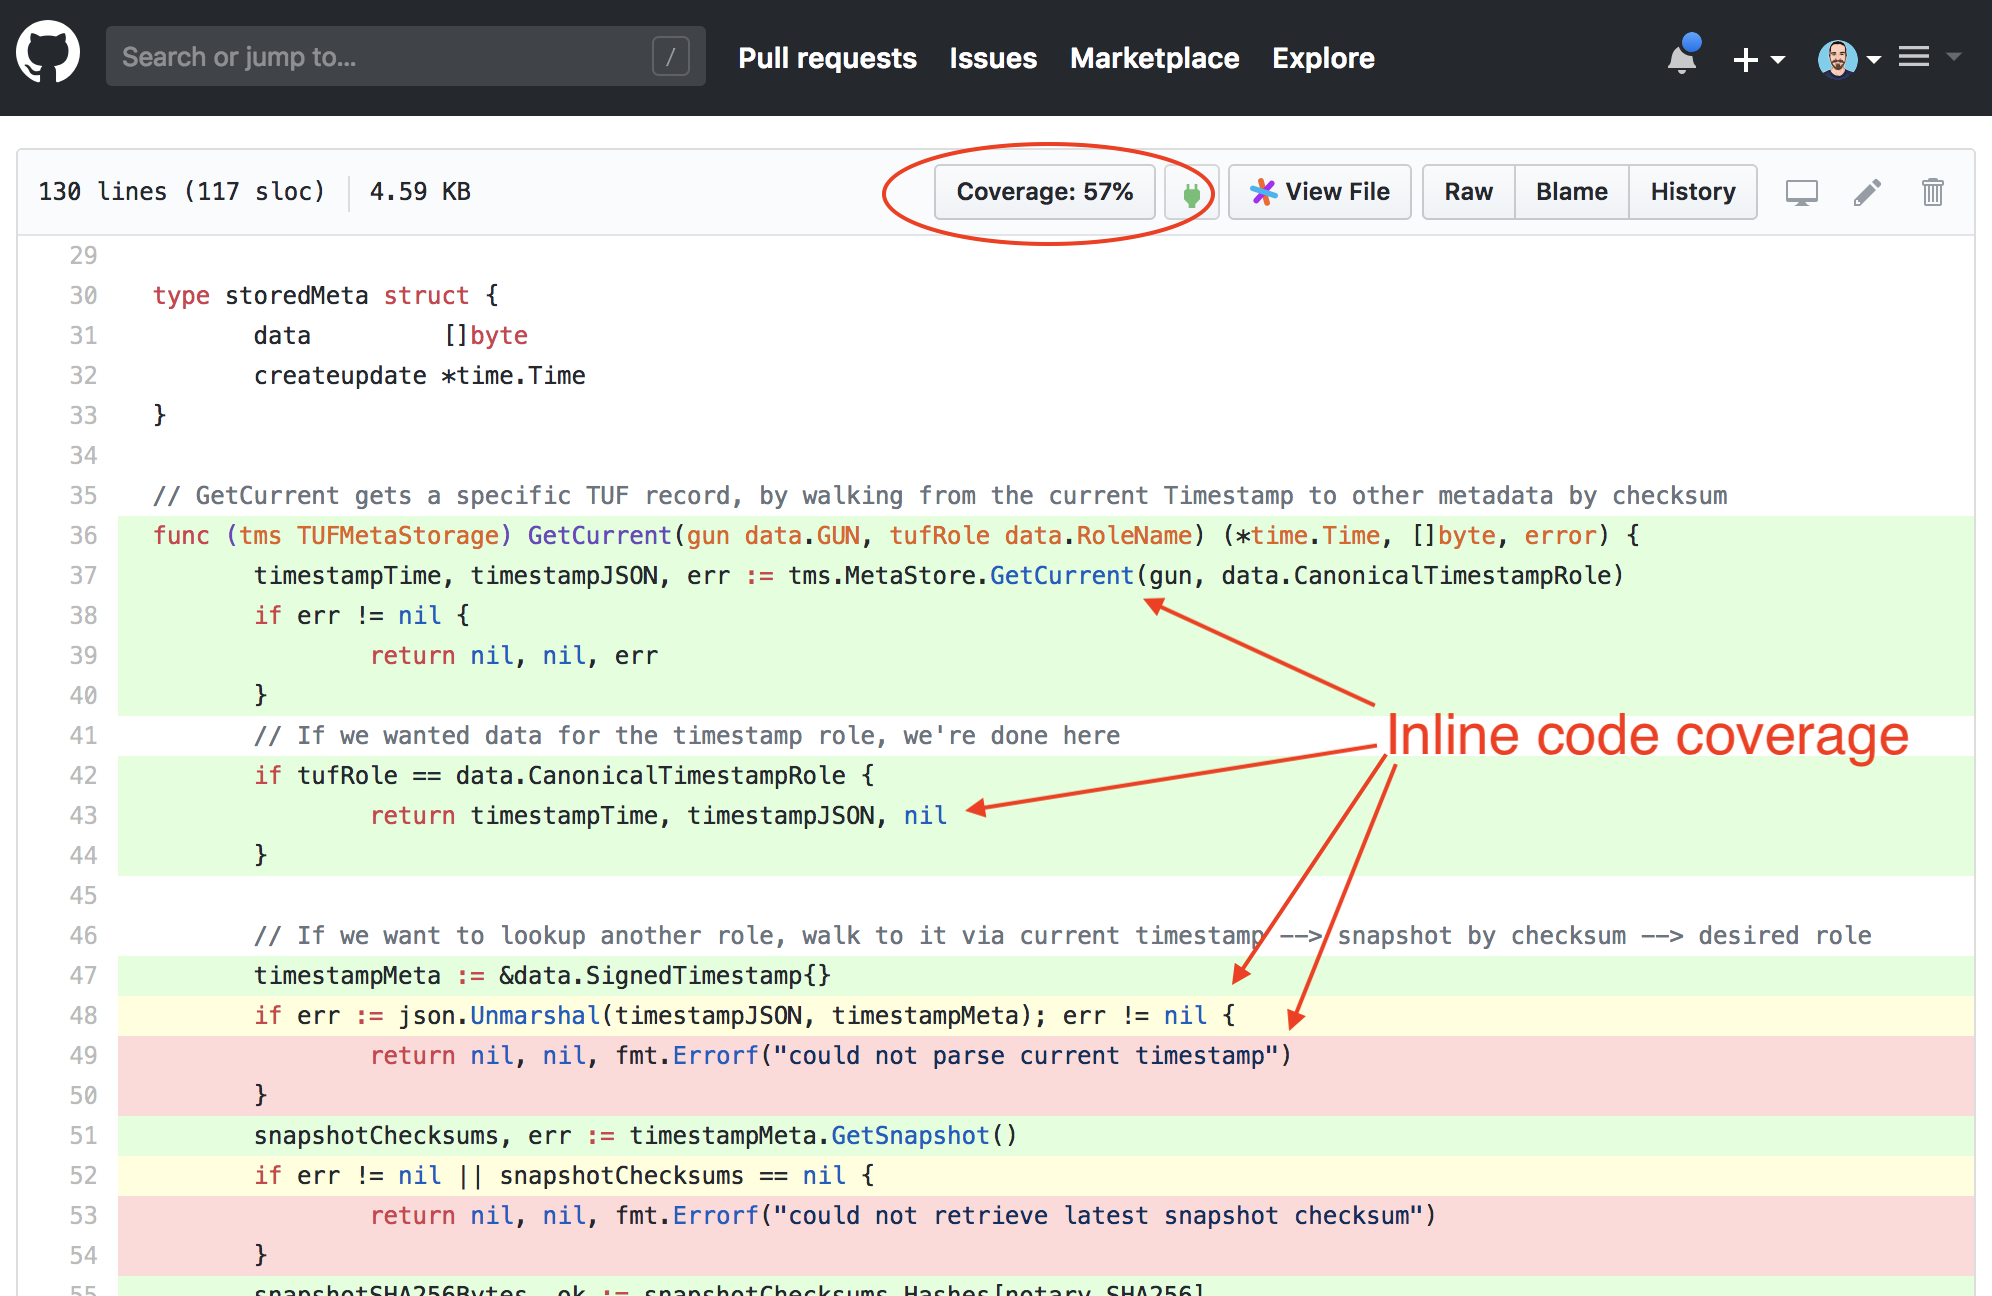Viewport: 1992px width, 1296px height.
Task: Click the History view icon
Action: tap(1691, 190)
